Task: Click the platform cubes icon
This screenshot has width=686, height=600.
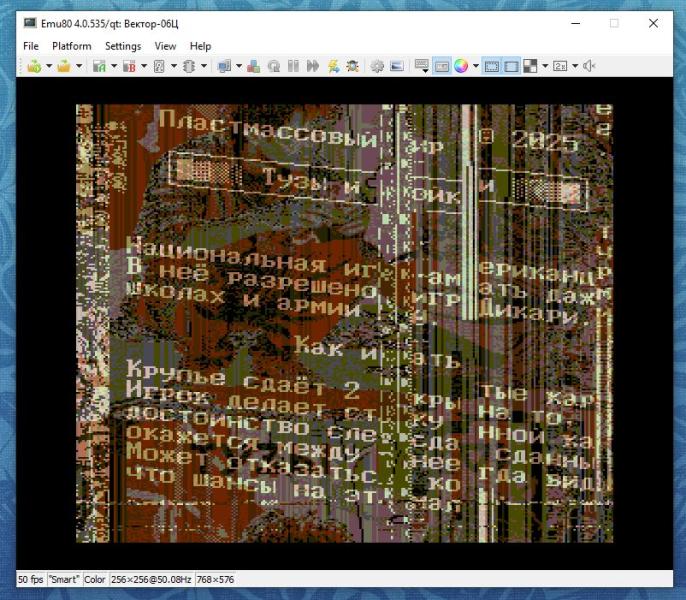Action: (253, 66)
